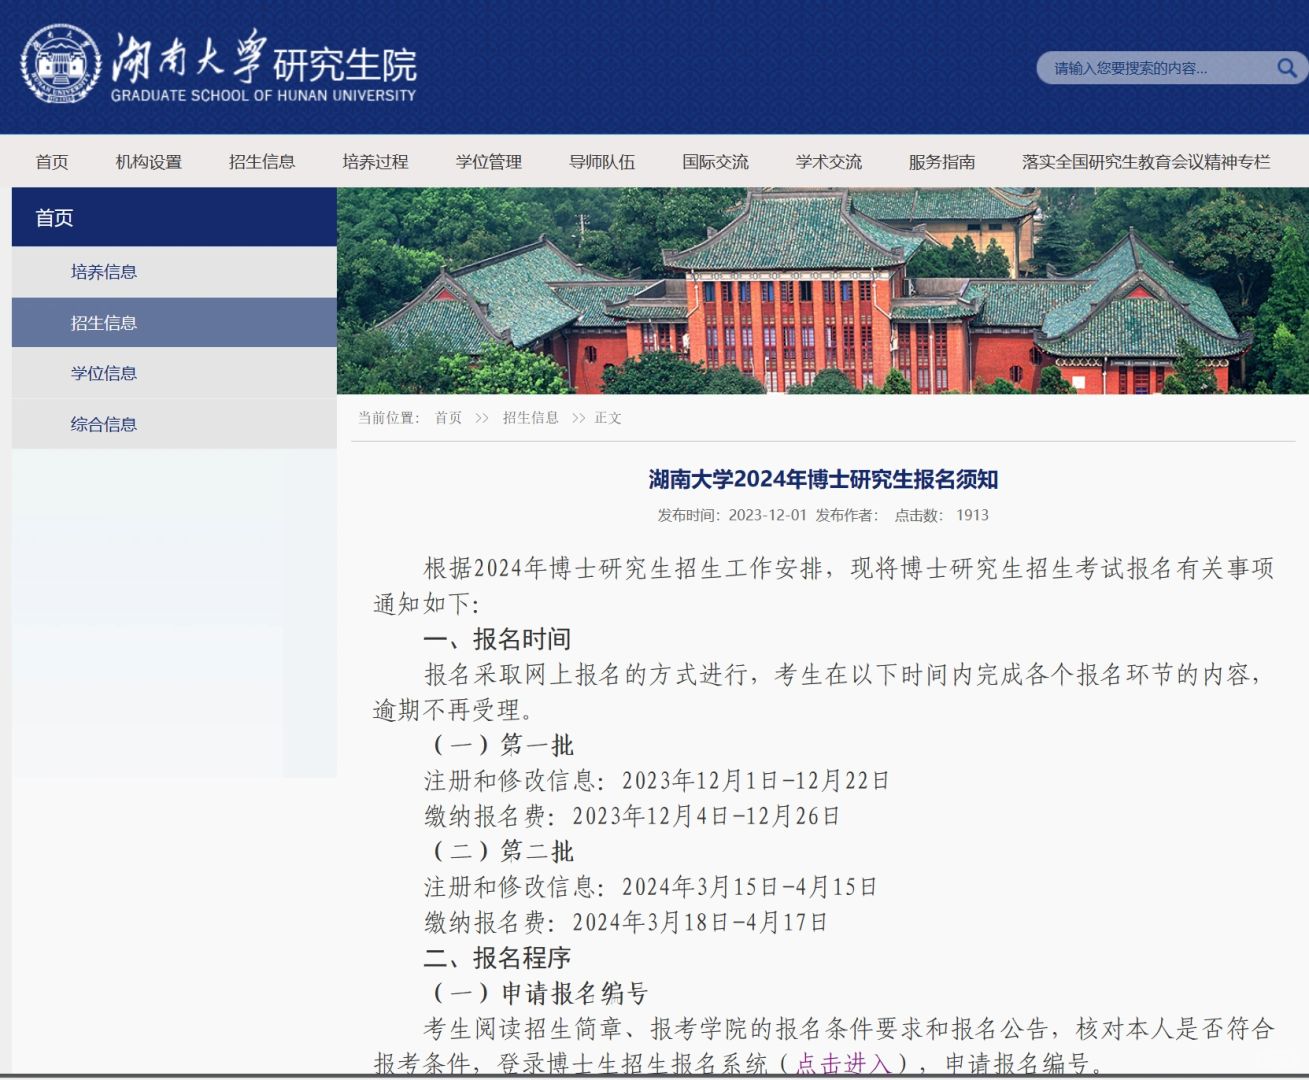Select 综合信息 in the sidebar
This screenshot has height=1080, width=1309.
click(x=174, y=424)
